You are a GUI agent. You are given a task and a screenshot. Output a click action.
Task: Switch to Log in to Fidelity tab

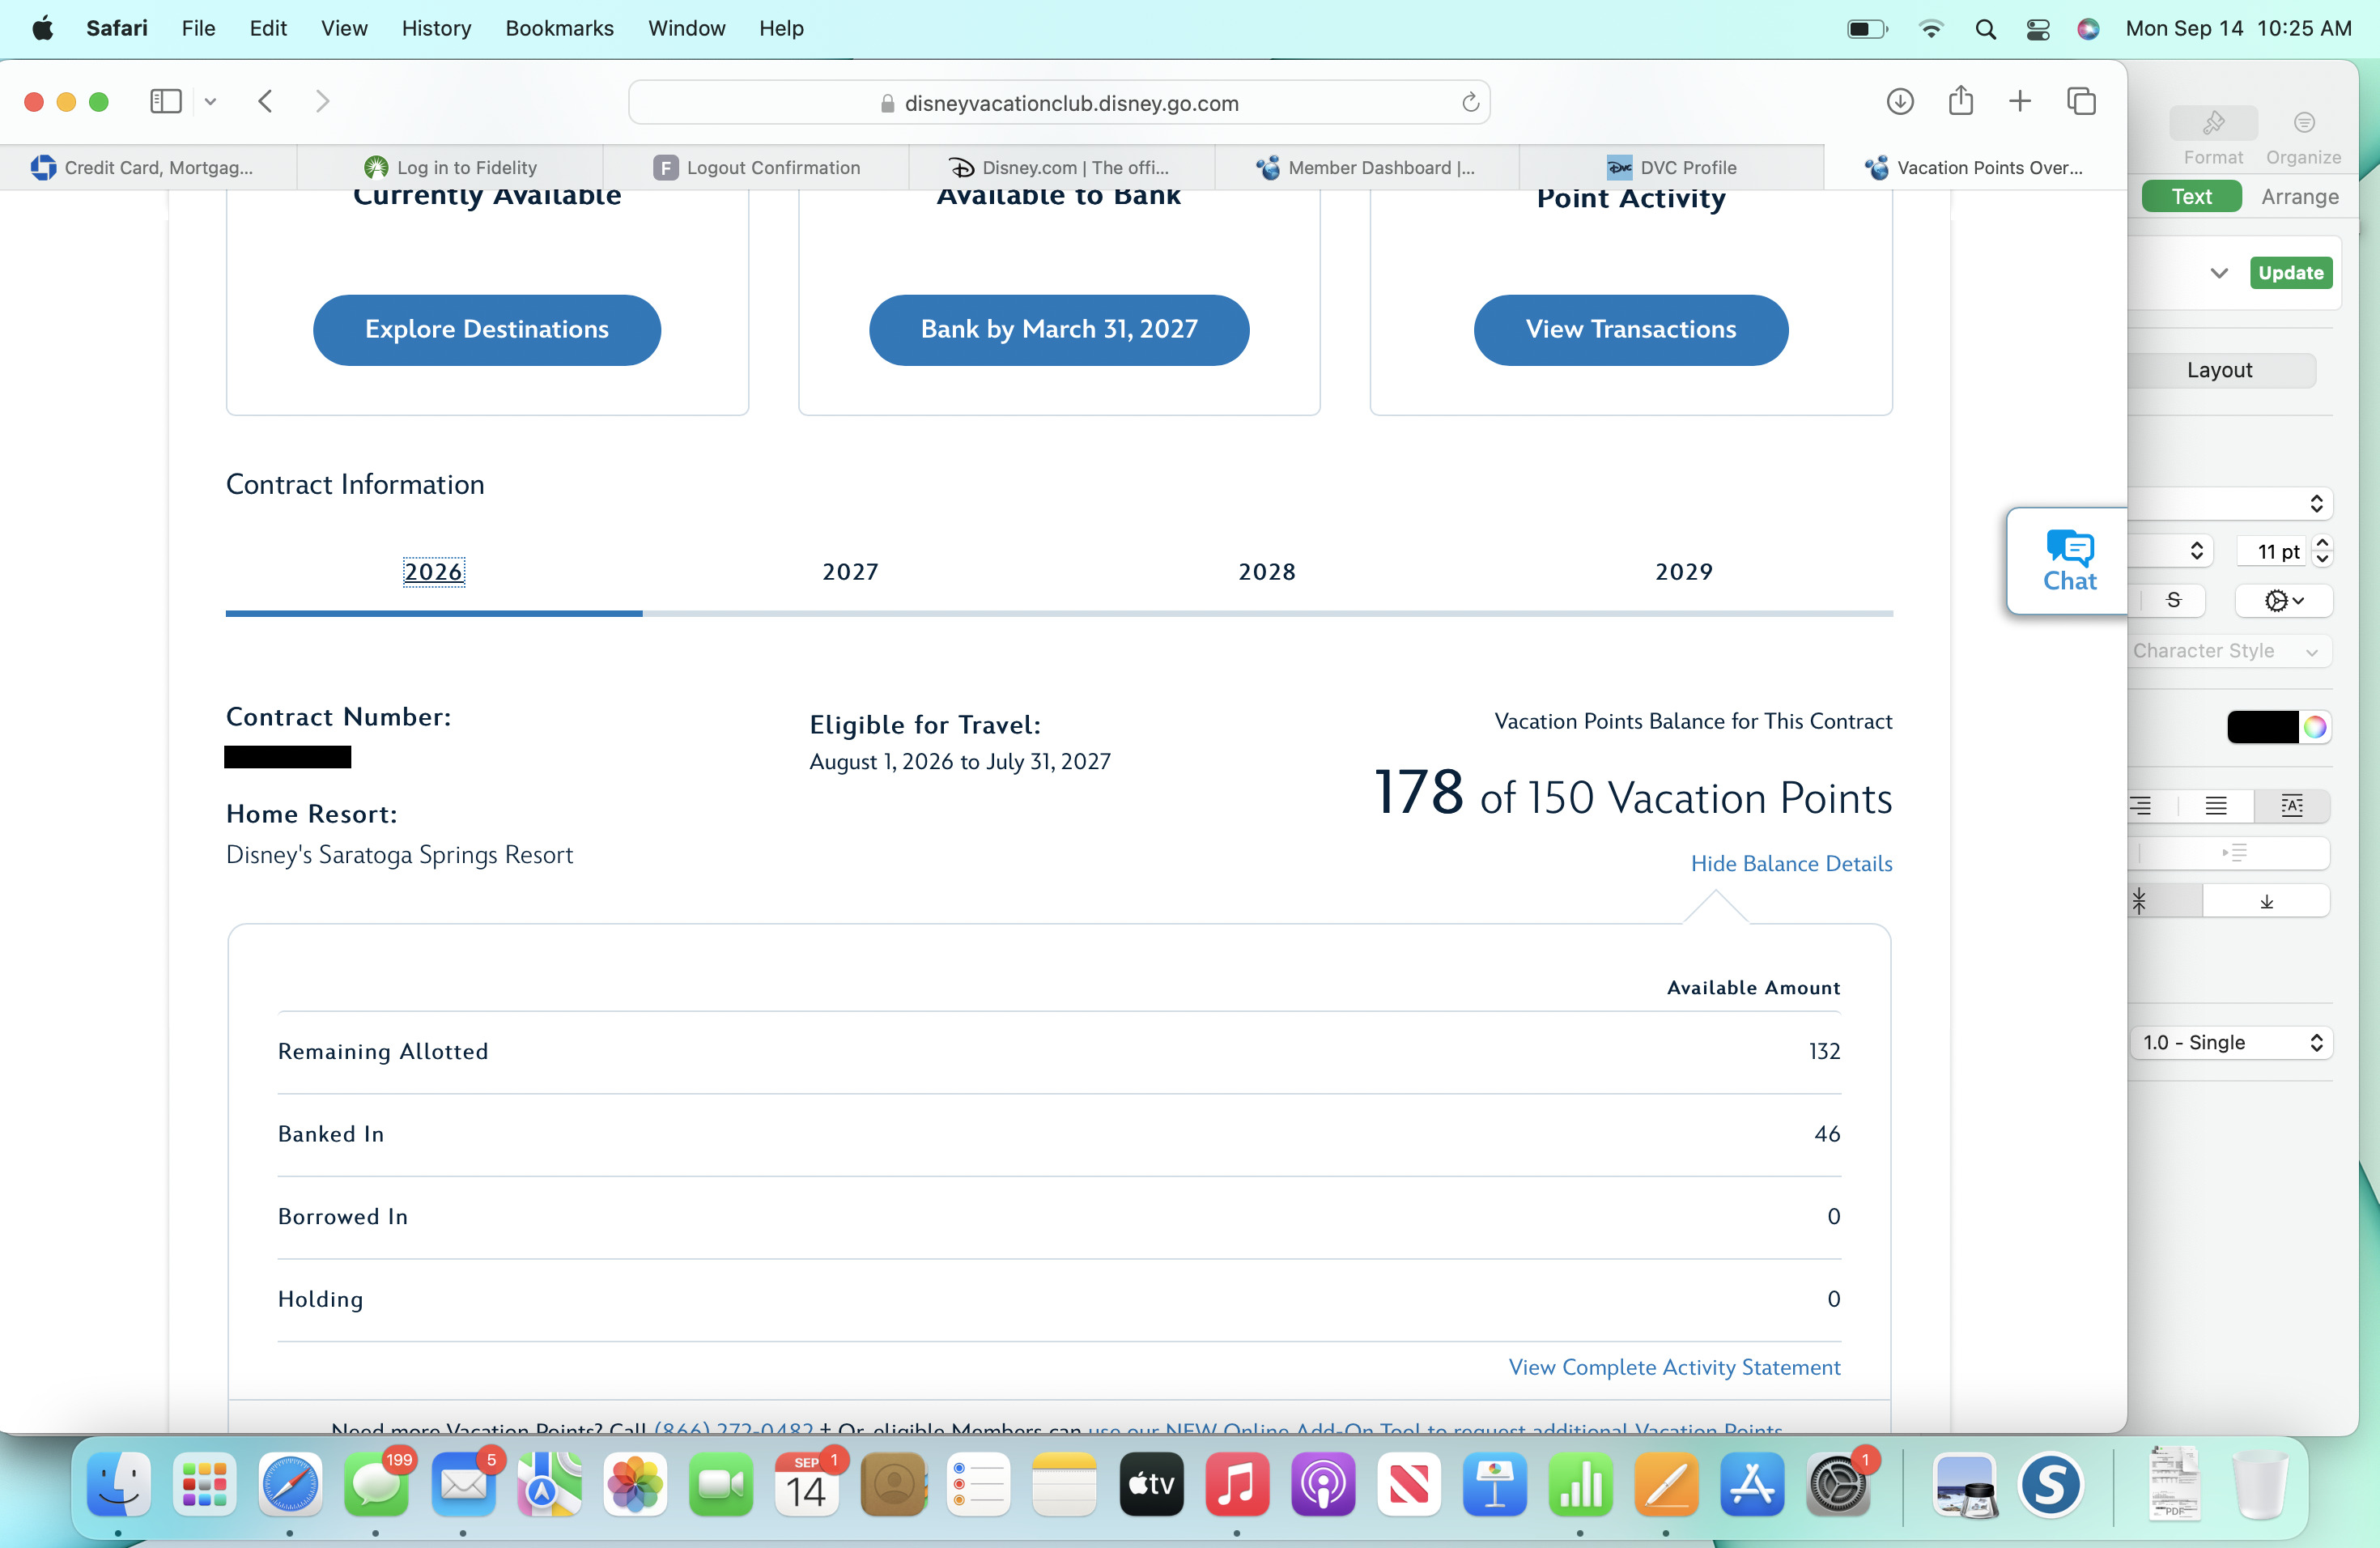[450, 167]
